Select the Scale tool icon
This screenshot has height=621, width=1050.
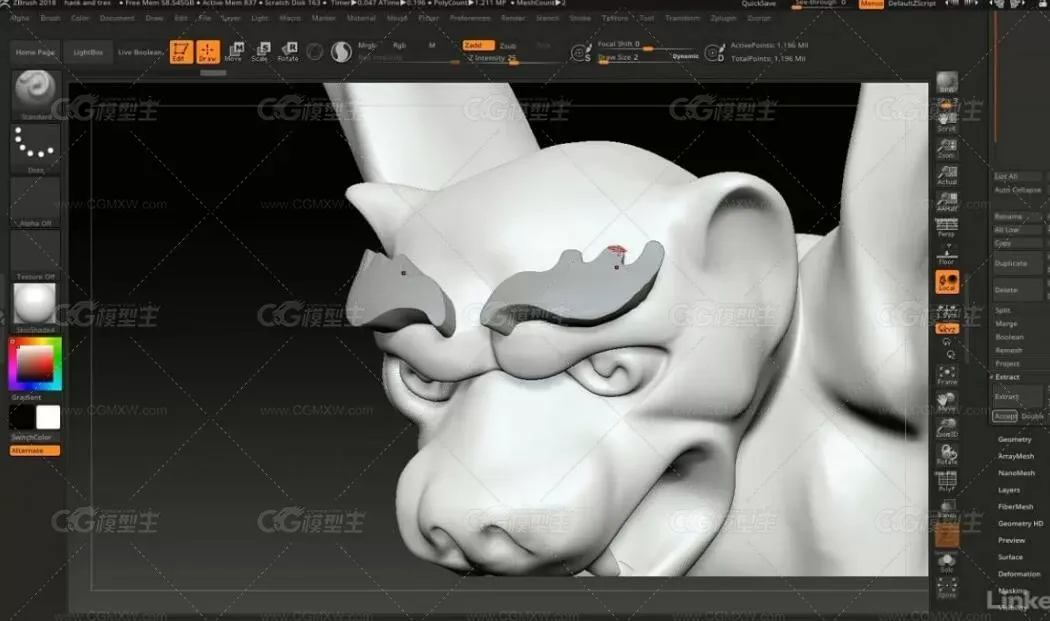pyautogui.click(x=260, y=52)
